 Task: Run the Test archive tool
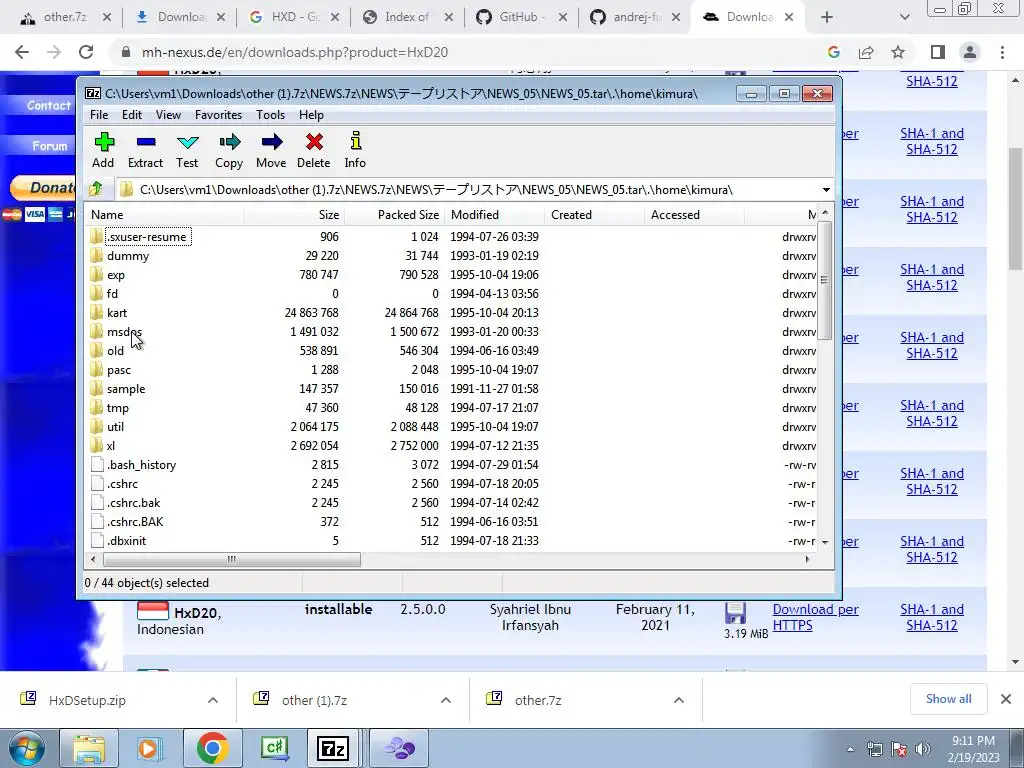click(x=187, y=150)
